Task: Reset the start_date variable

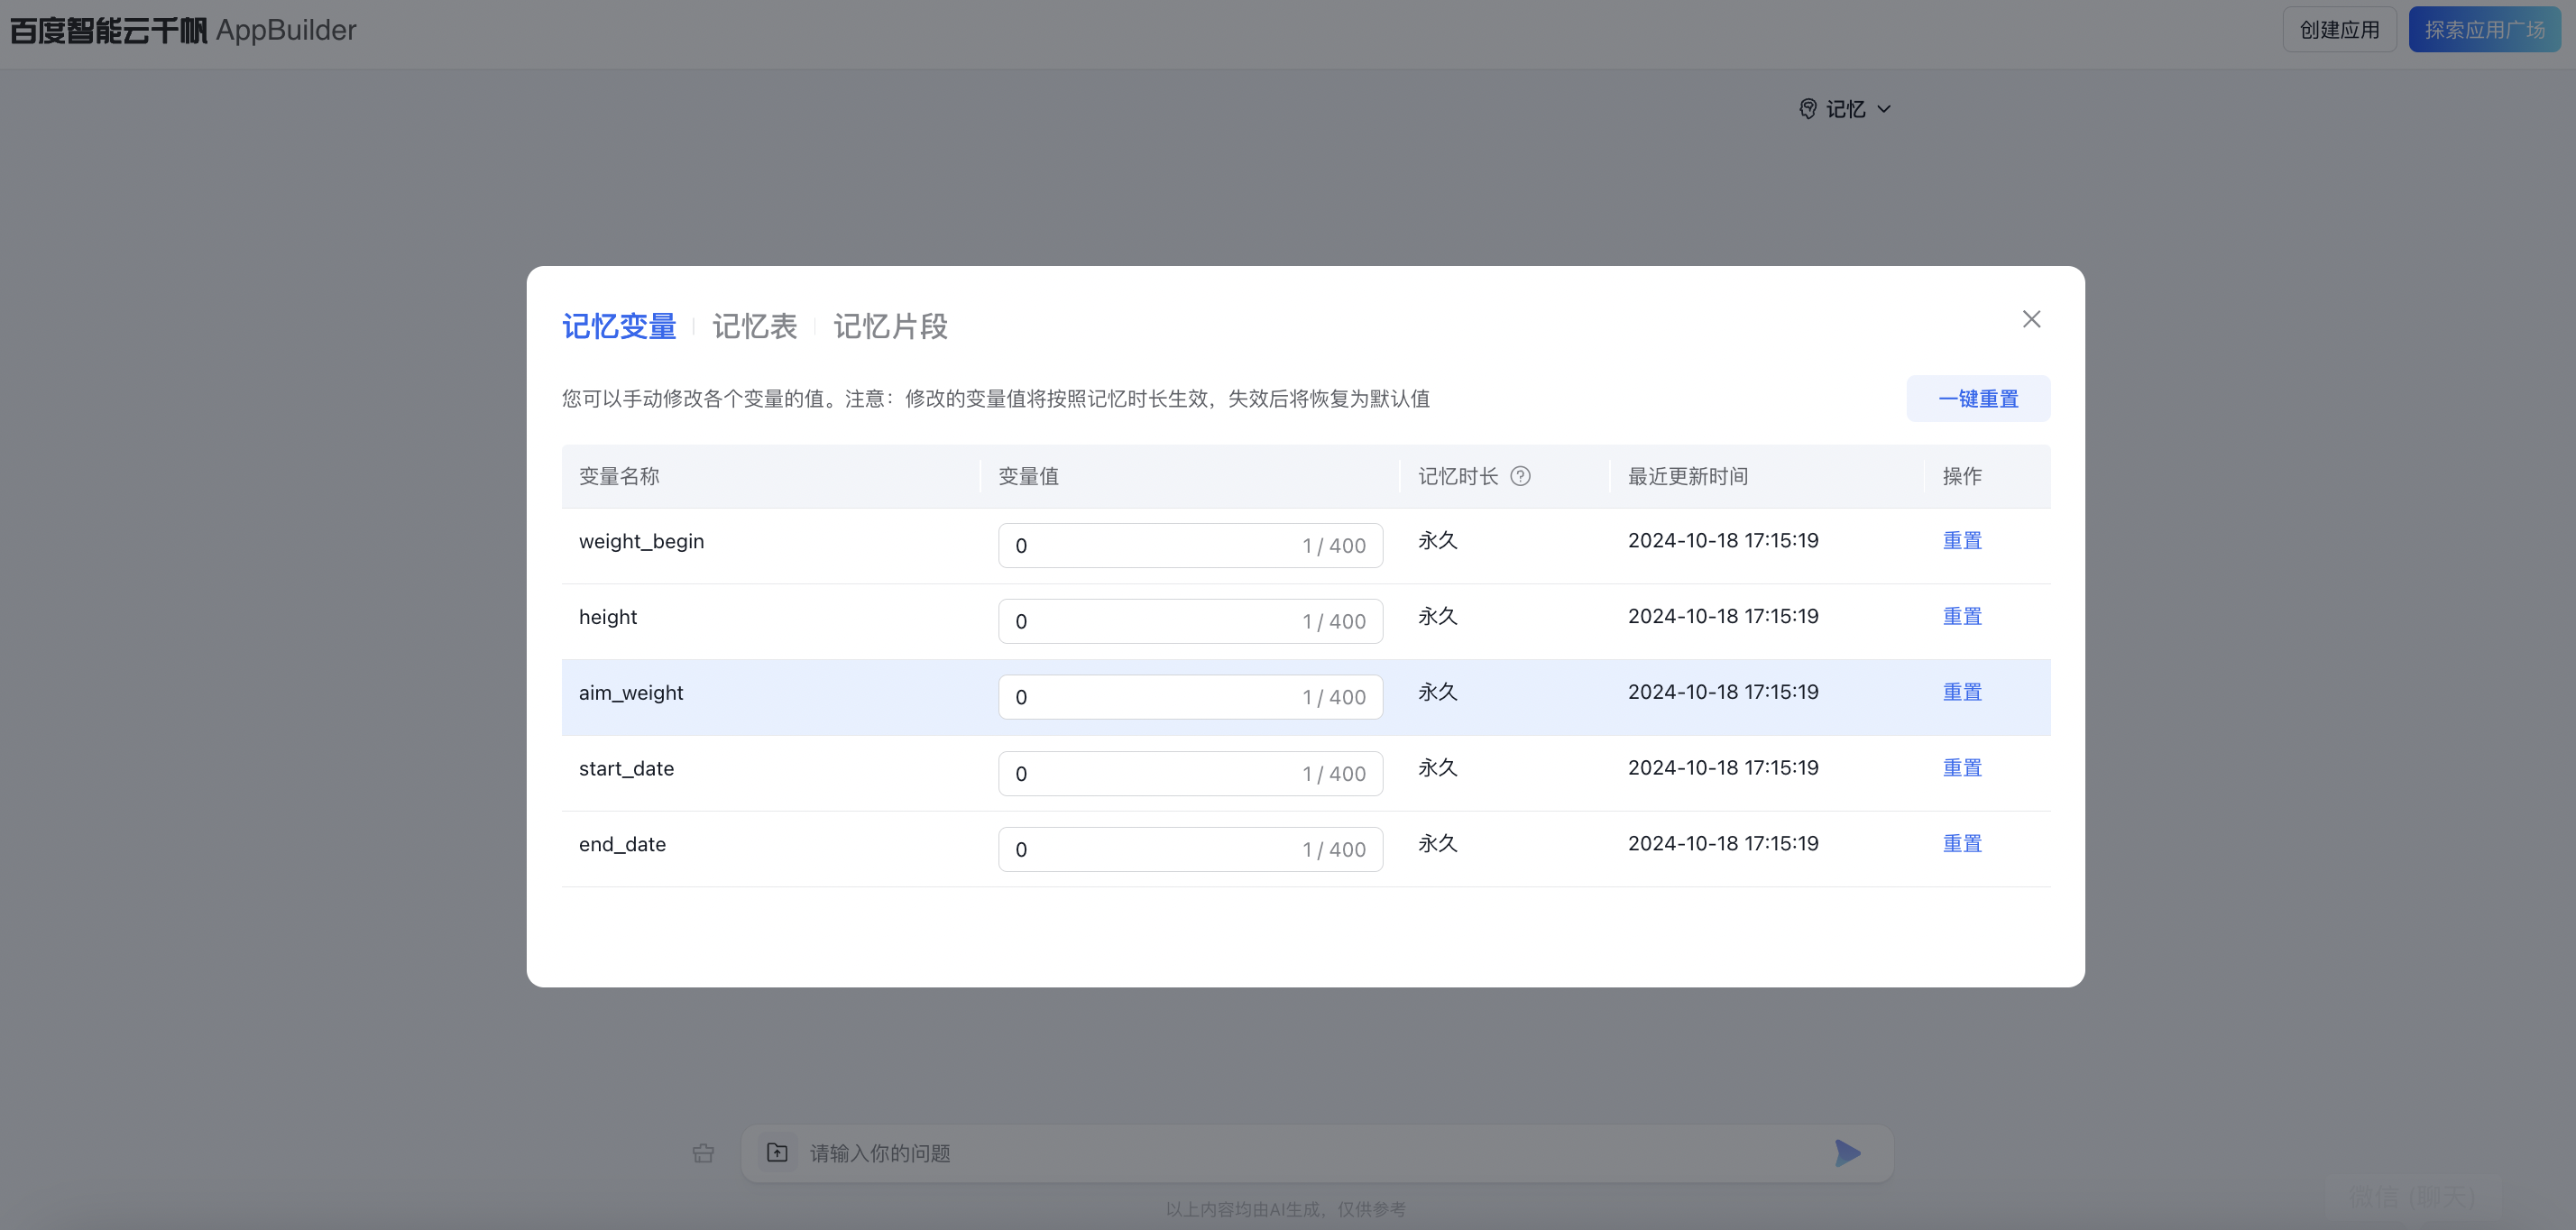Action: pyautogui.click(x=1962, y=769)
